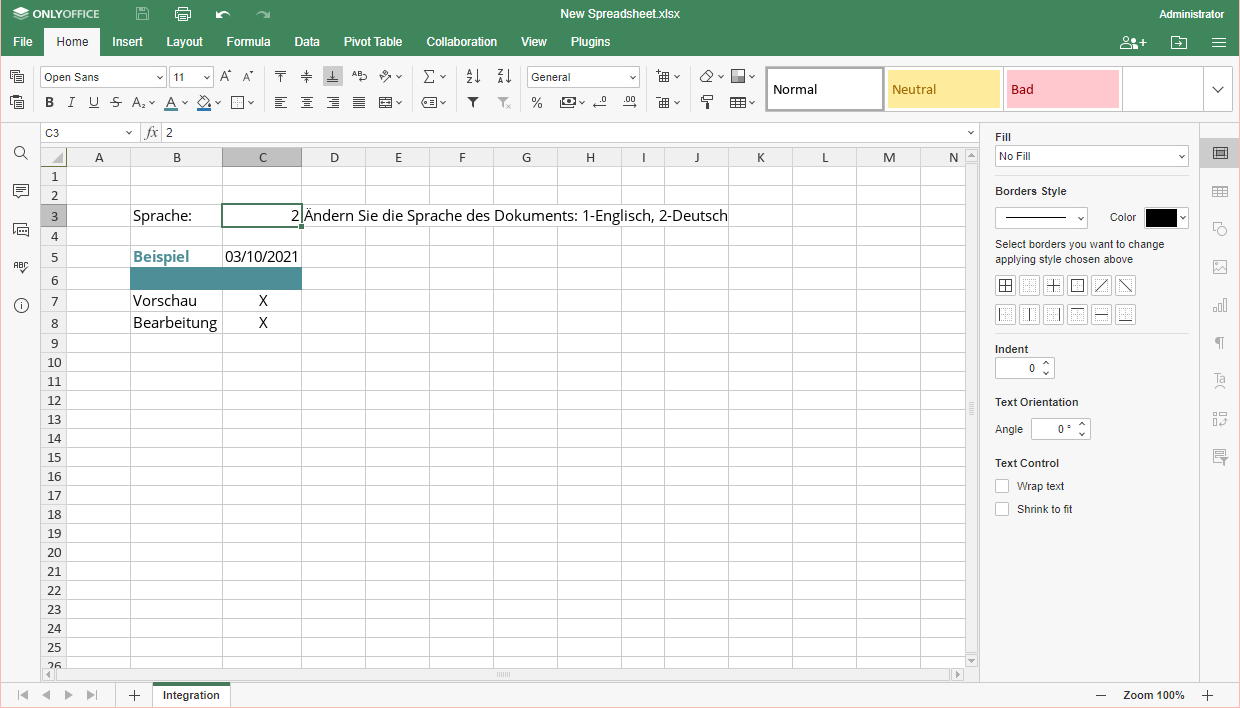This screenshot has height=708, width=1240.
Task: Click the Italic formatting icon
Action: pos(71,102)
